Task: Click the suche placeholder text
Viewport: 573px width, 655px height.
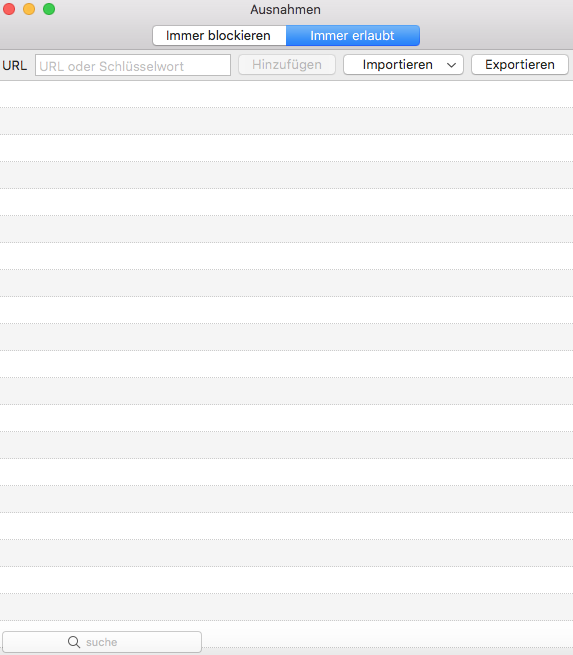Action: (101, 642)
